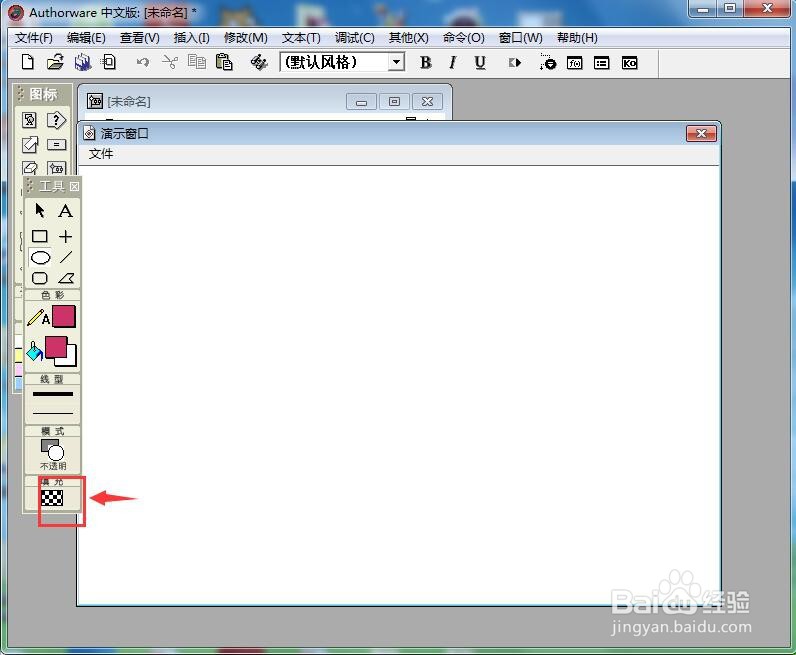The image size is (796, 655).
Task: Open the 帮助(H) menu
Action: pos(577,38)
